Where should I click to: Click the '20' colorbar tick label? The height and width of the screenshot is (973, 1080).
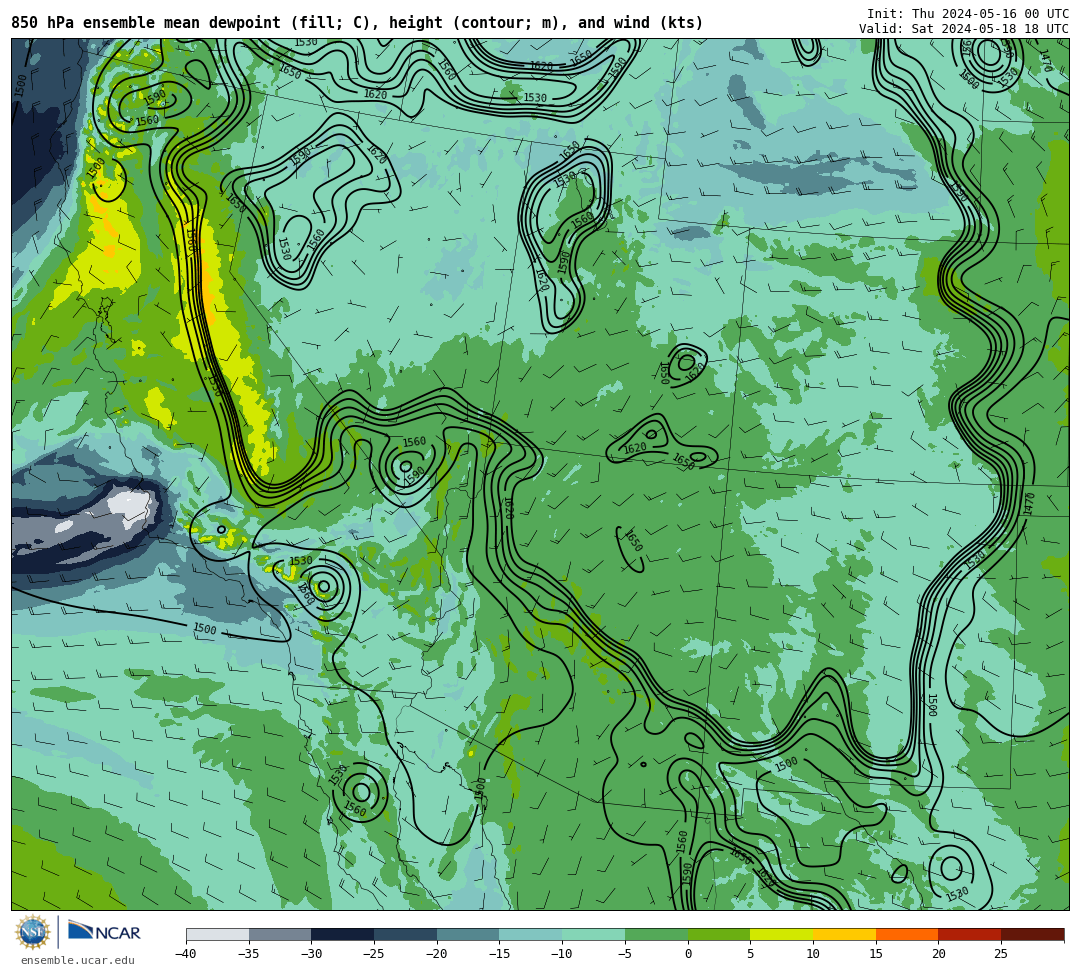click(x=939, y=954)
